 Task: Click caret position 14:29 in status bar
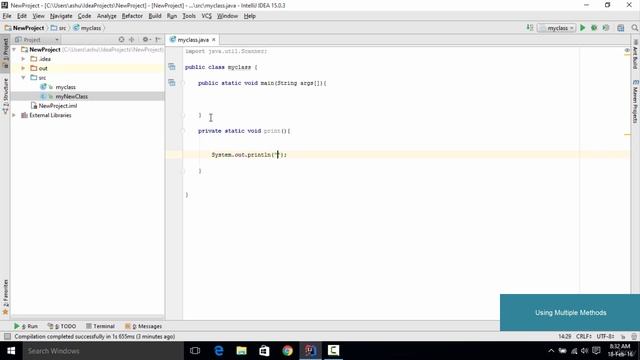(x=565, y=336)
